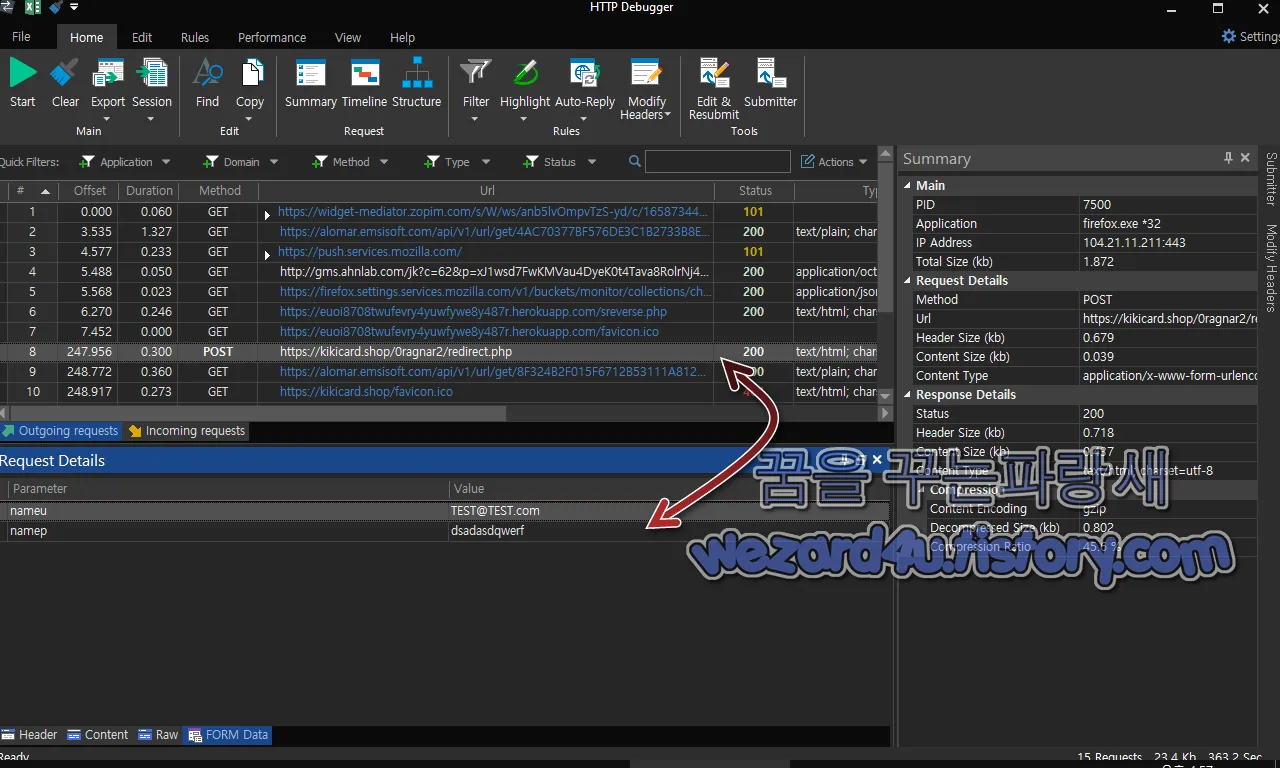Open the Modify Headers tool

pyautogui.click(x=647, y=89)
